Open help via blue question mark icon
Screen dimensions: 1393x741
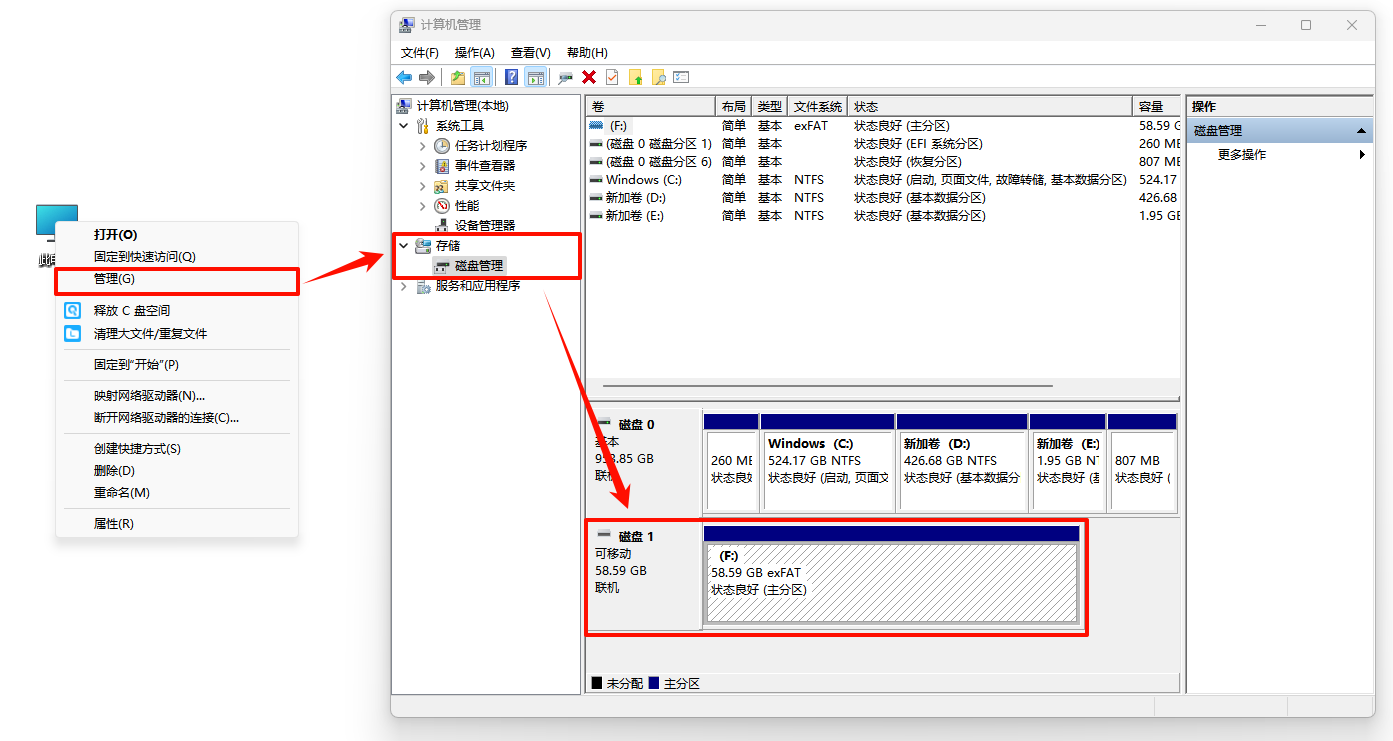tap(511, 78)
